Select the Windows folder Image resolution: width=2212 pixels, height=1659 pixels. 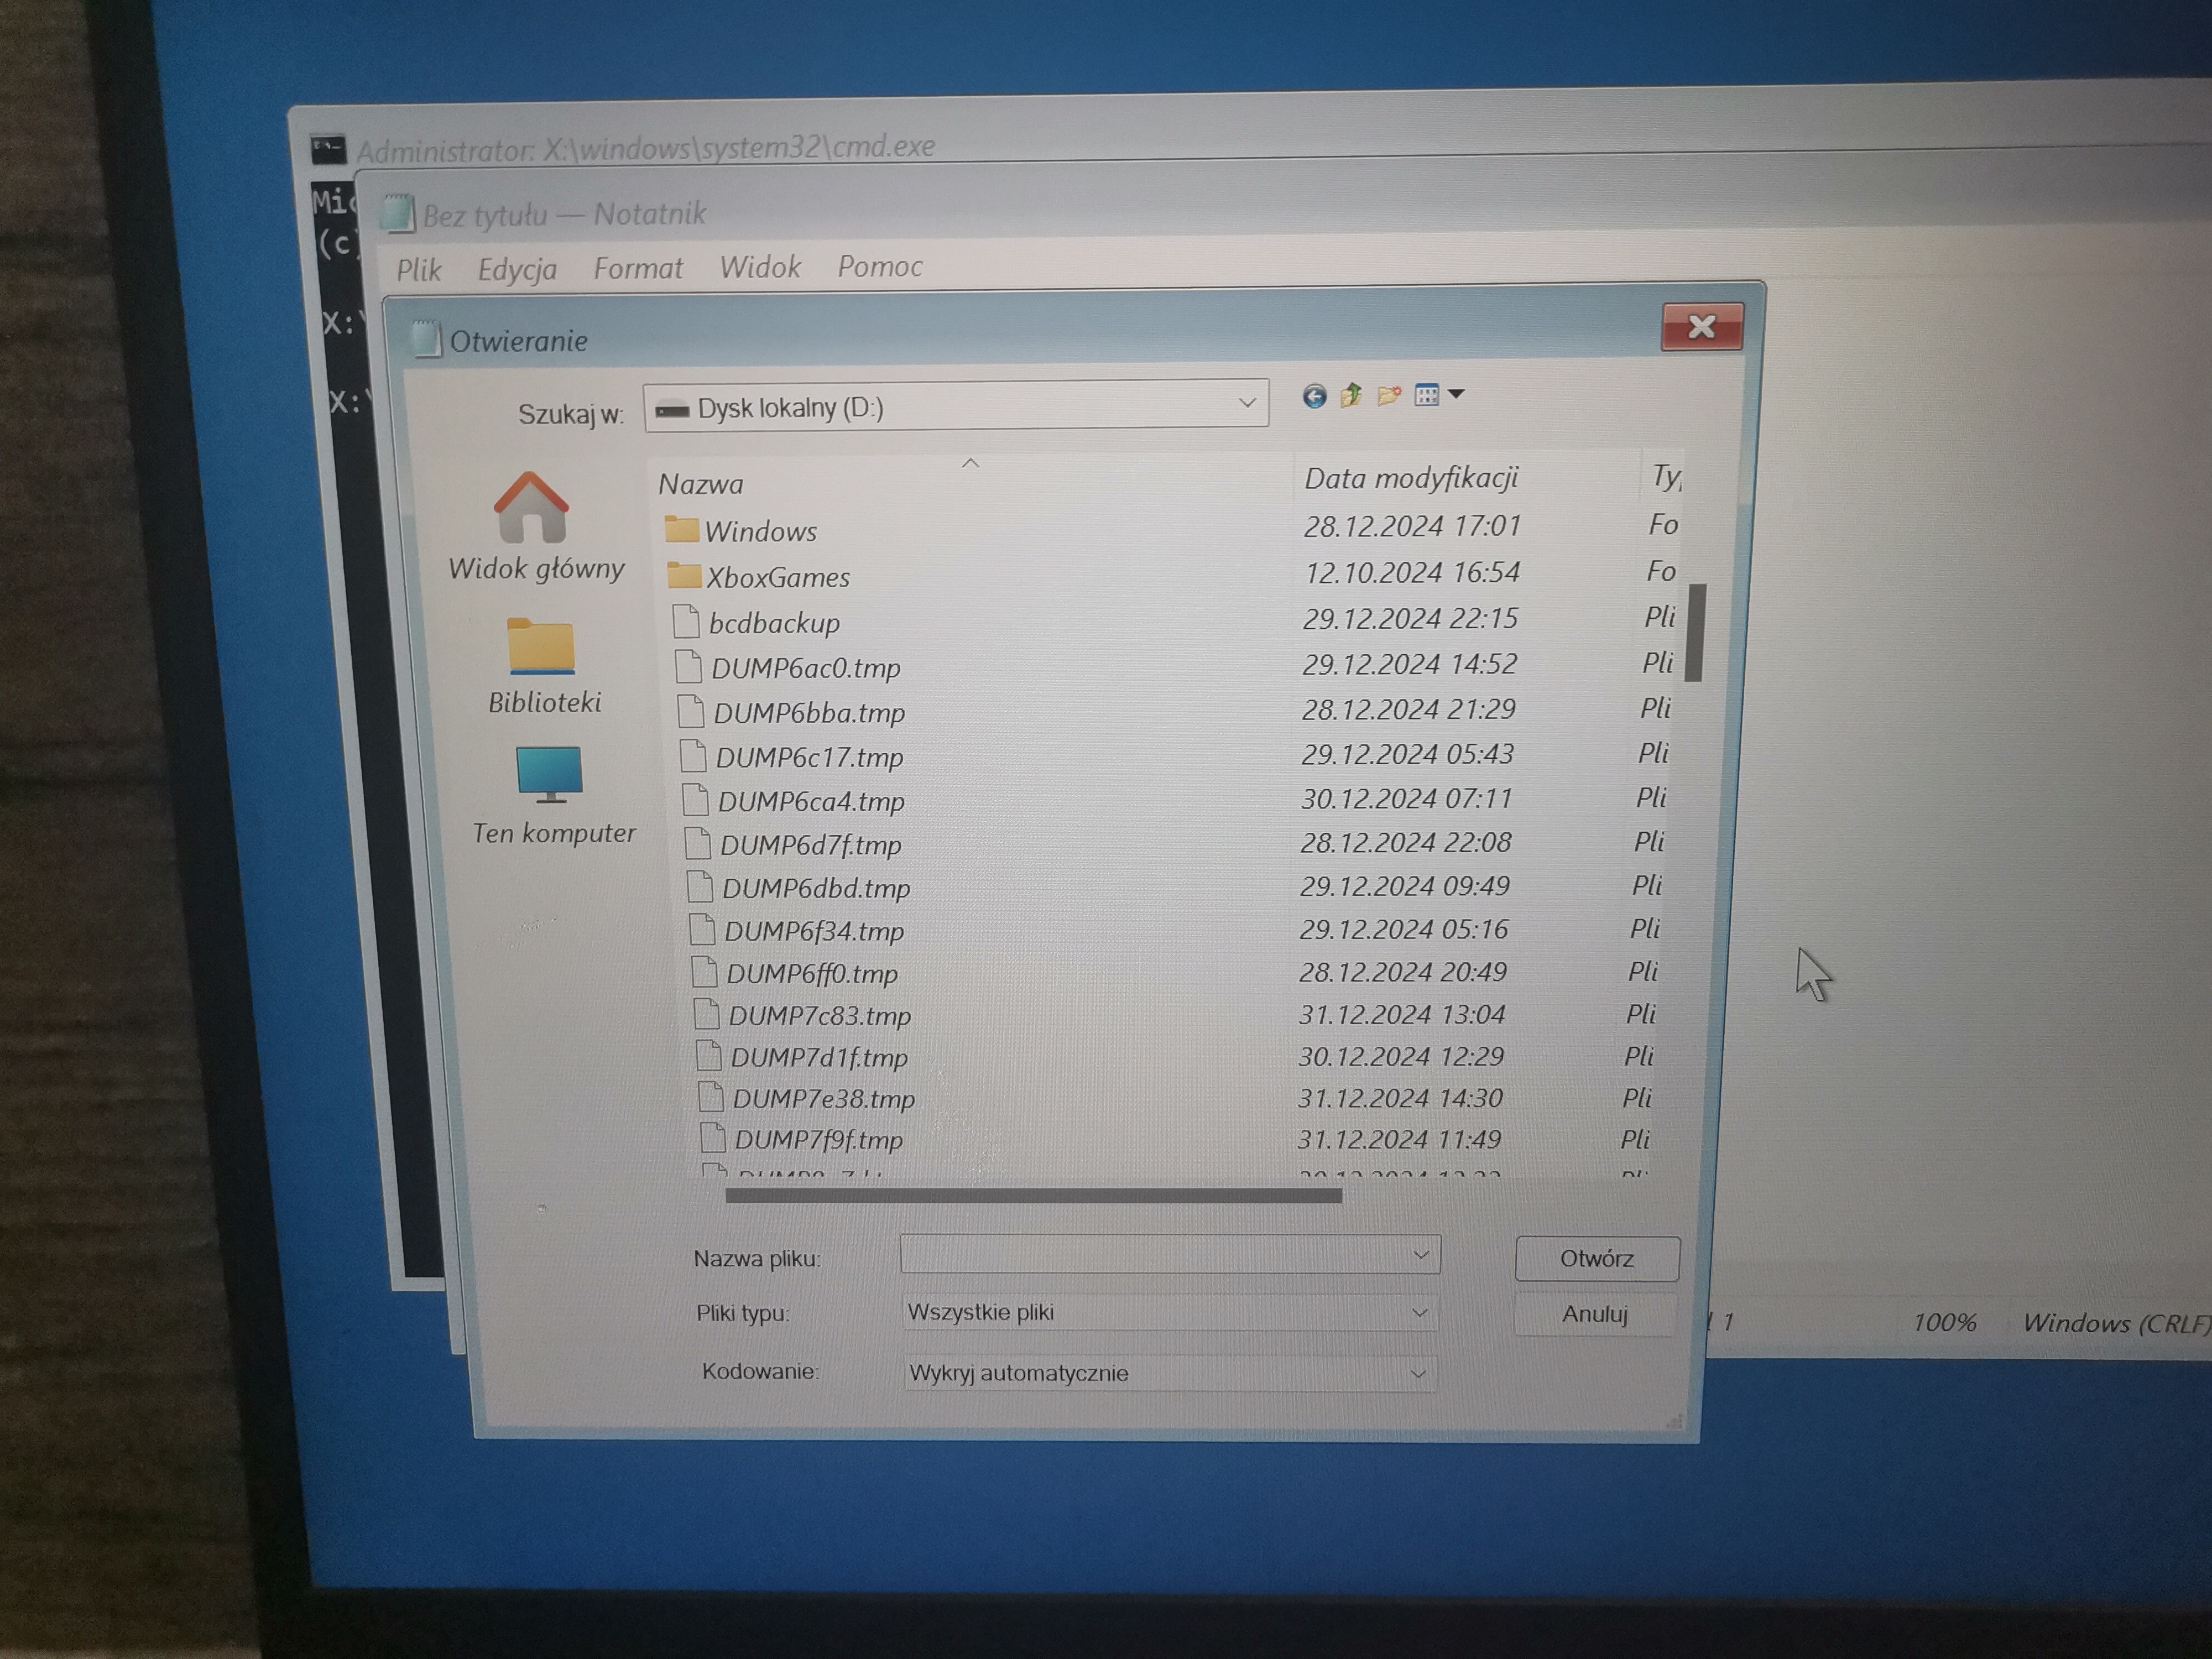pyautogui.click(x=759, y=531)
